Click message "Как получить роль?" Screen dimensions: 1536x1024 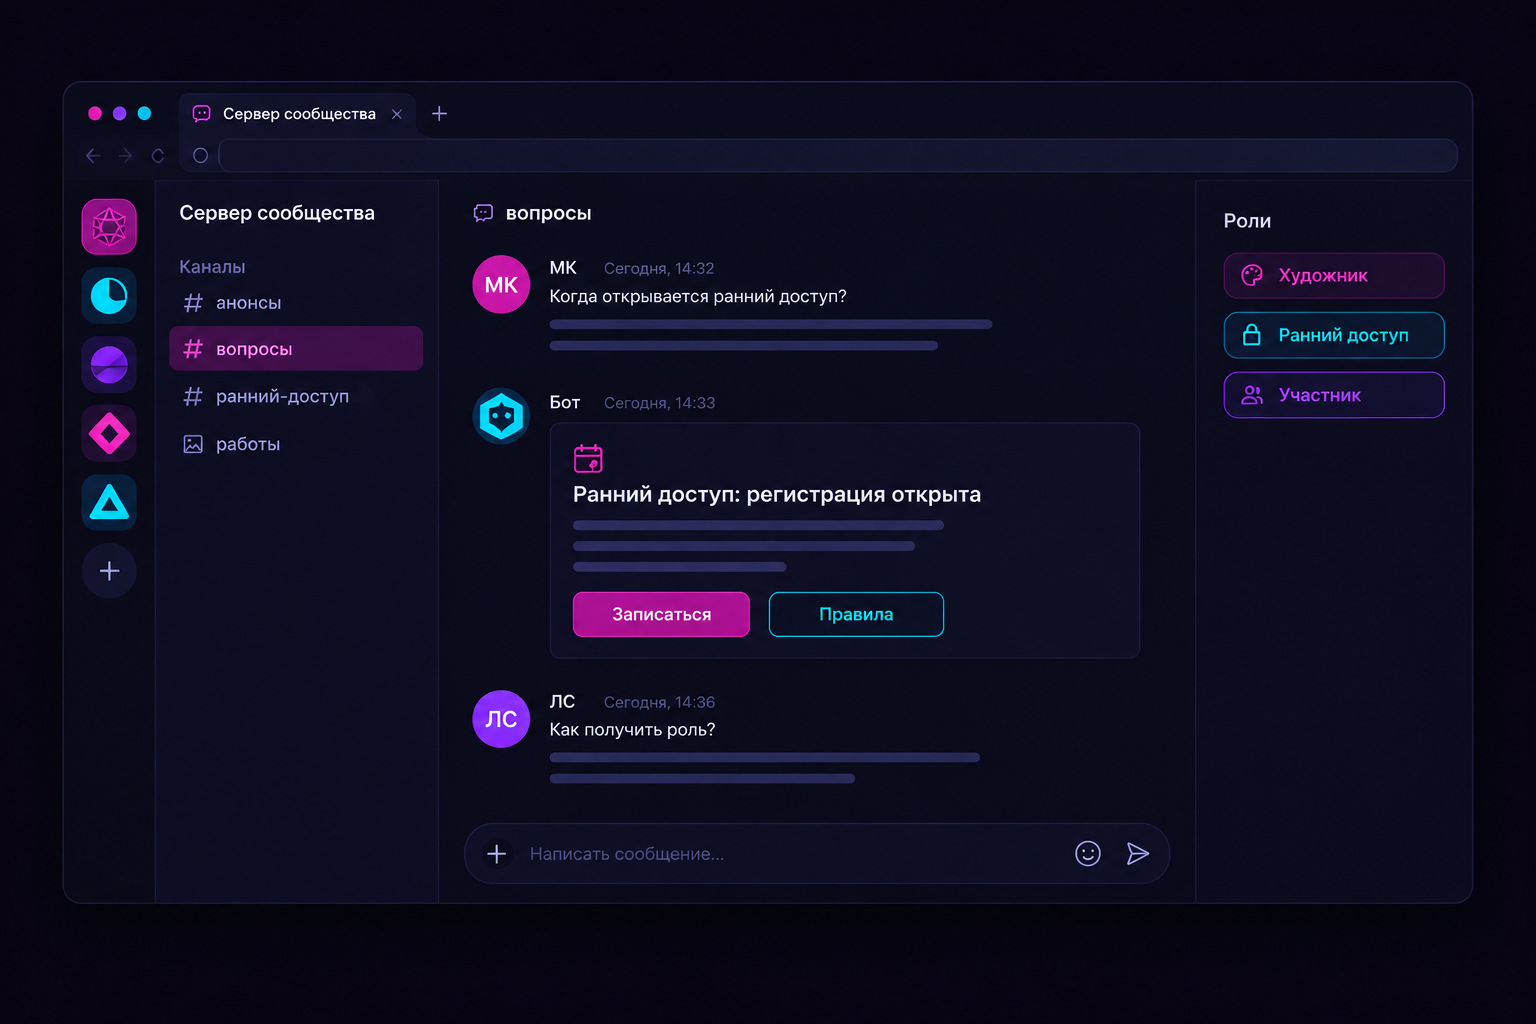[632, 730]
